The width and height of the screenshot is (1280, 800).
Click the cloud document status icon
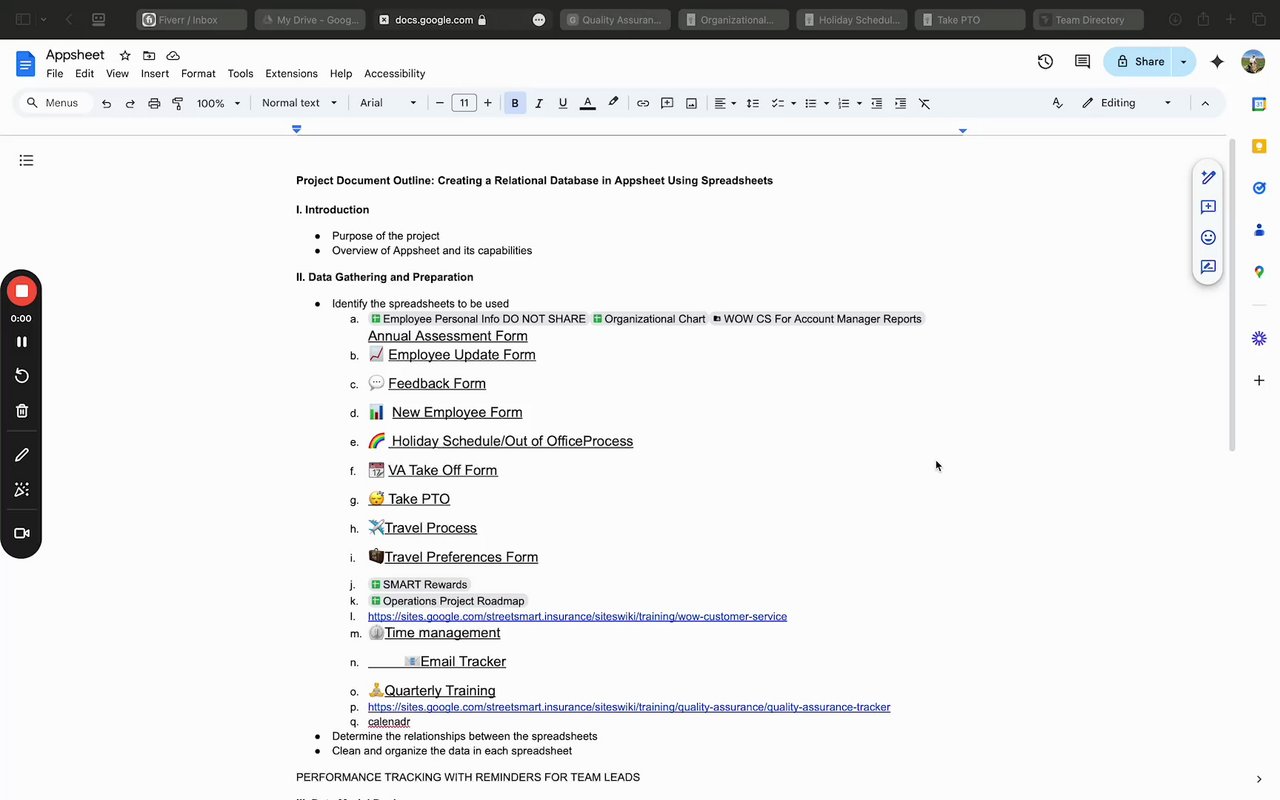coord(173,55)
